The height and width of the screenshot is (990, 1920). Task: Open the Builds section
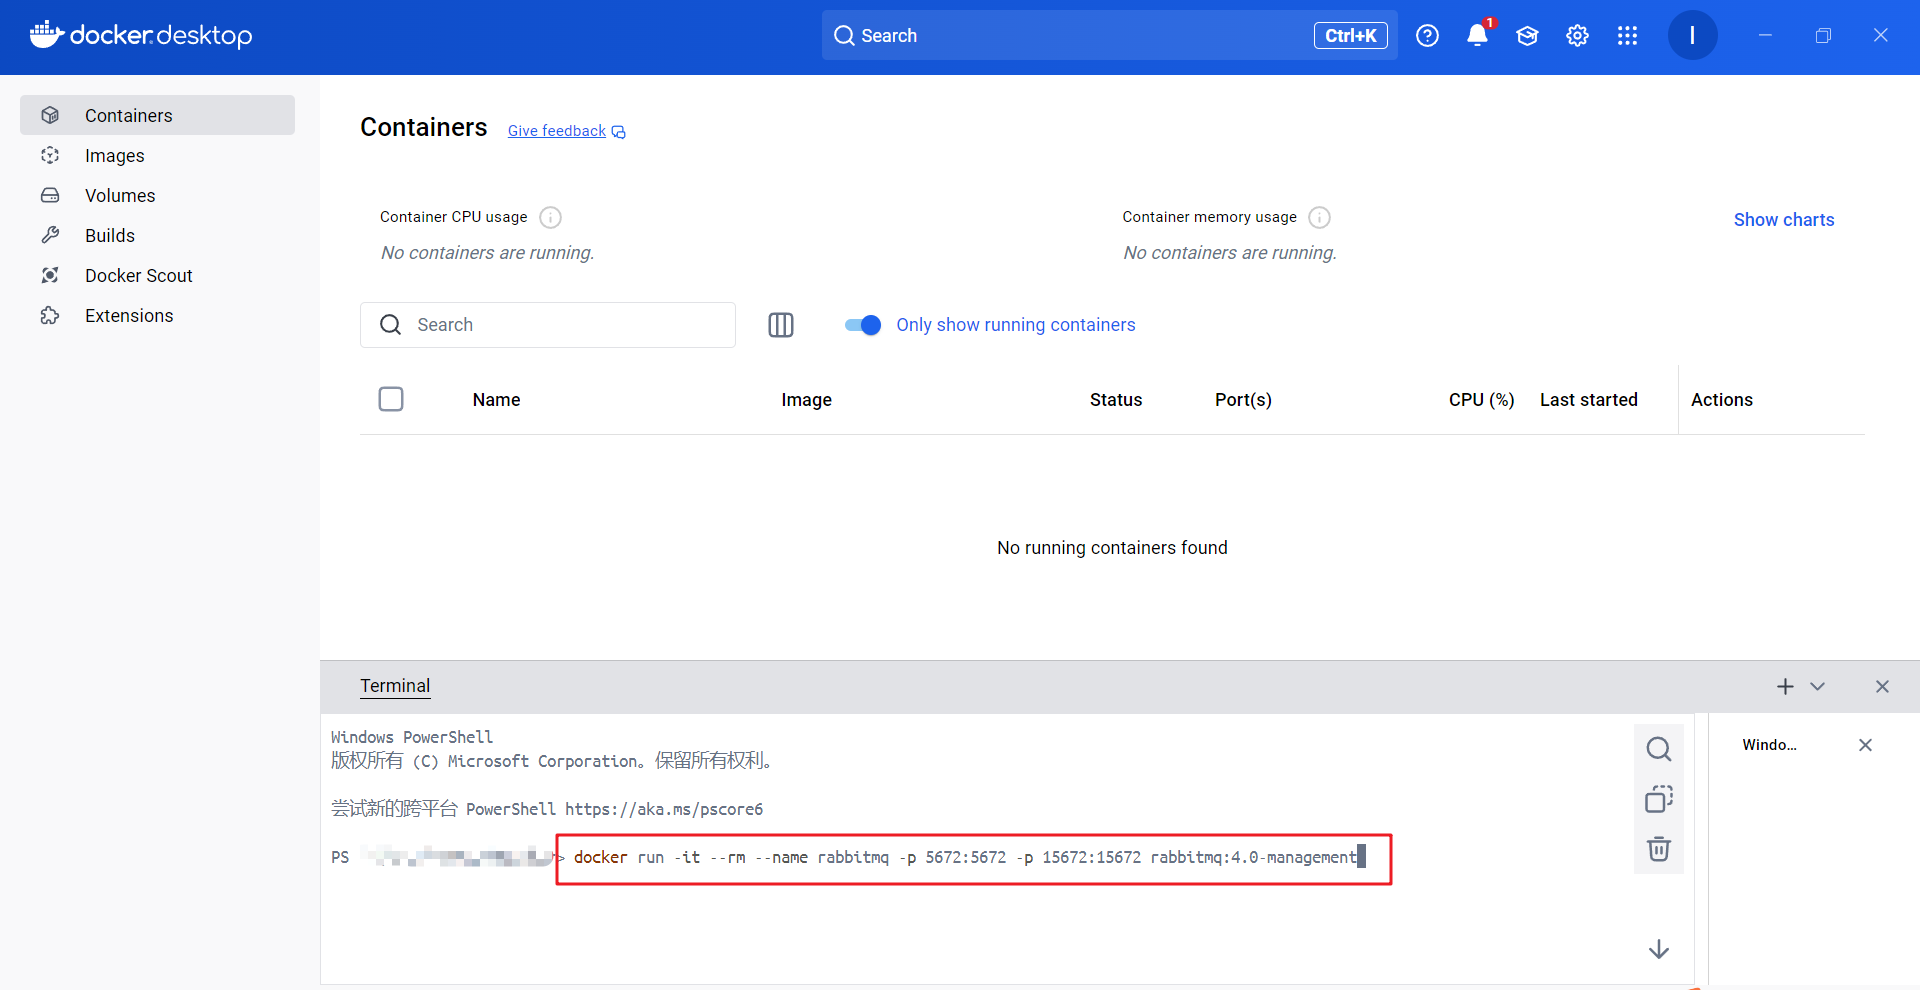[x=157, y=235]
